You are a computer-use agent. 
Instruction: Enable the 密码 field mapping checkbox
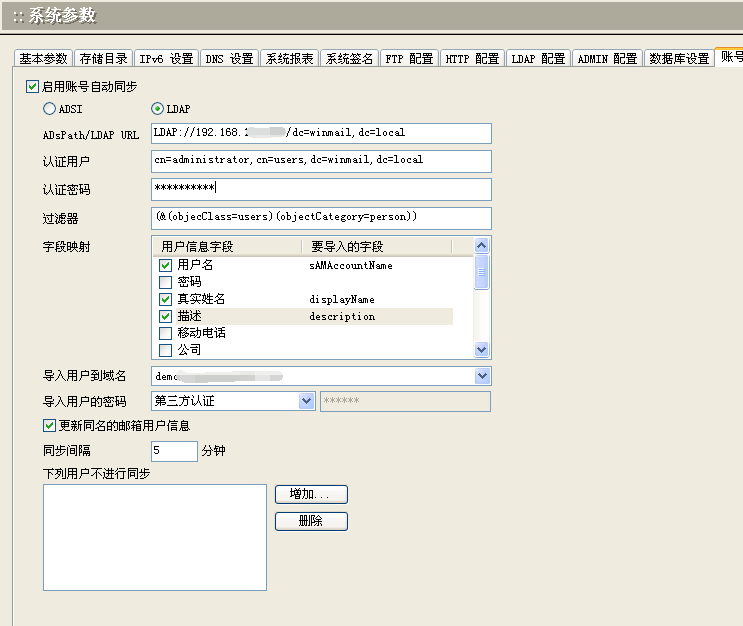click(165, 282)
